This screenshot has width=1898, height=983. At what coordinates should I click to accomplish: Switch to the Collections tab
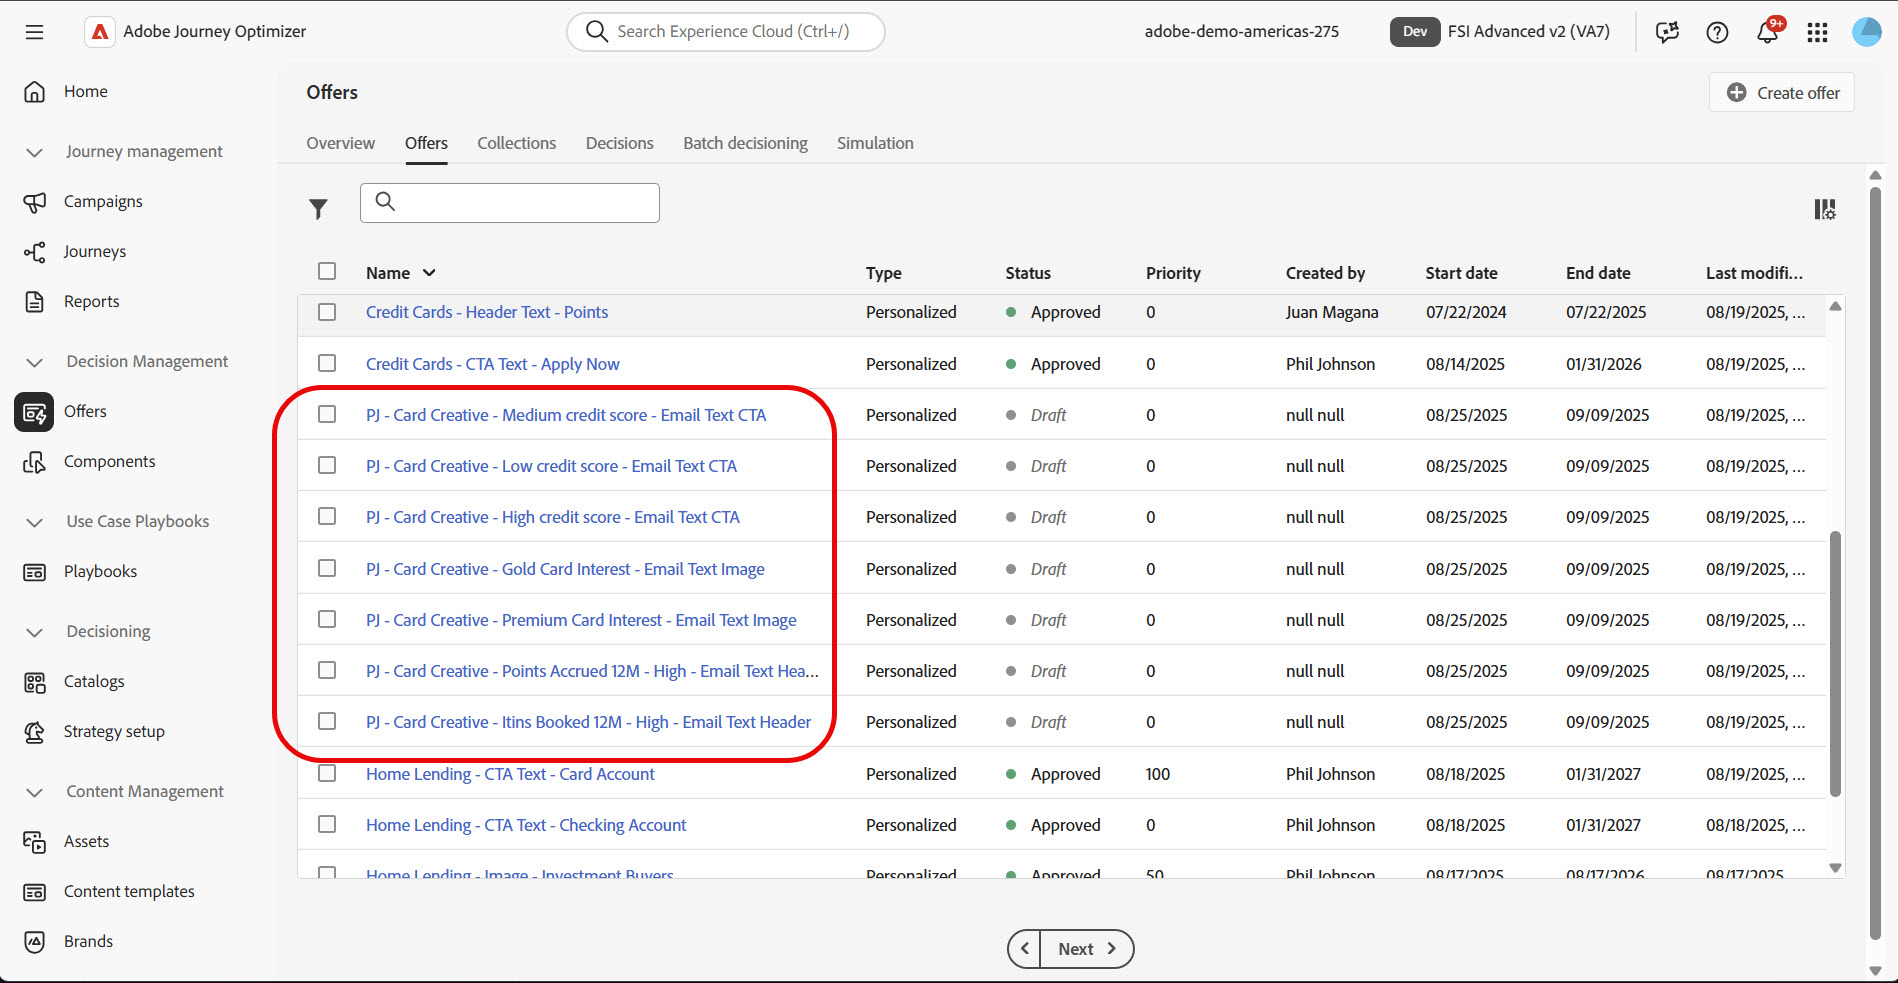(516, 143)
